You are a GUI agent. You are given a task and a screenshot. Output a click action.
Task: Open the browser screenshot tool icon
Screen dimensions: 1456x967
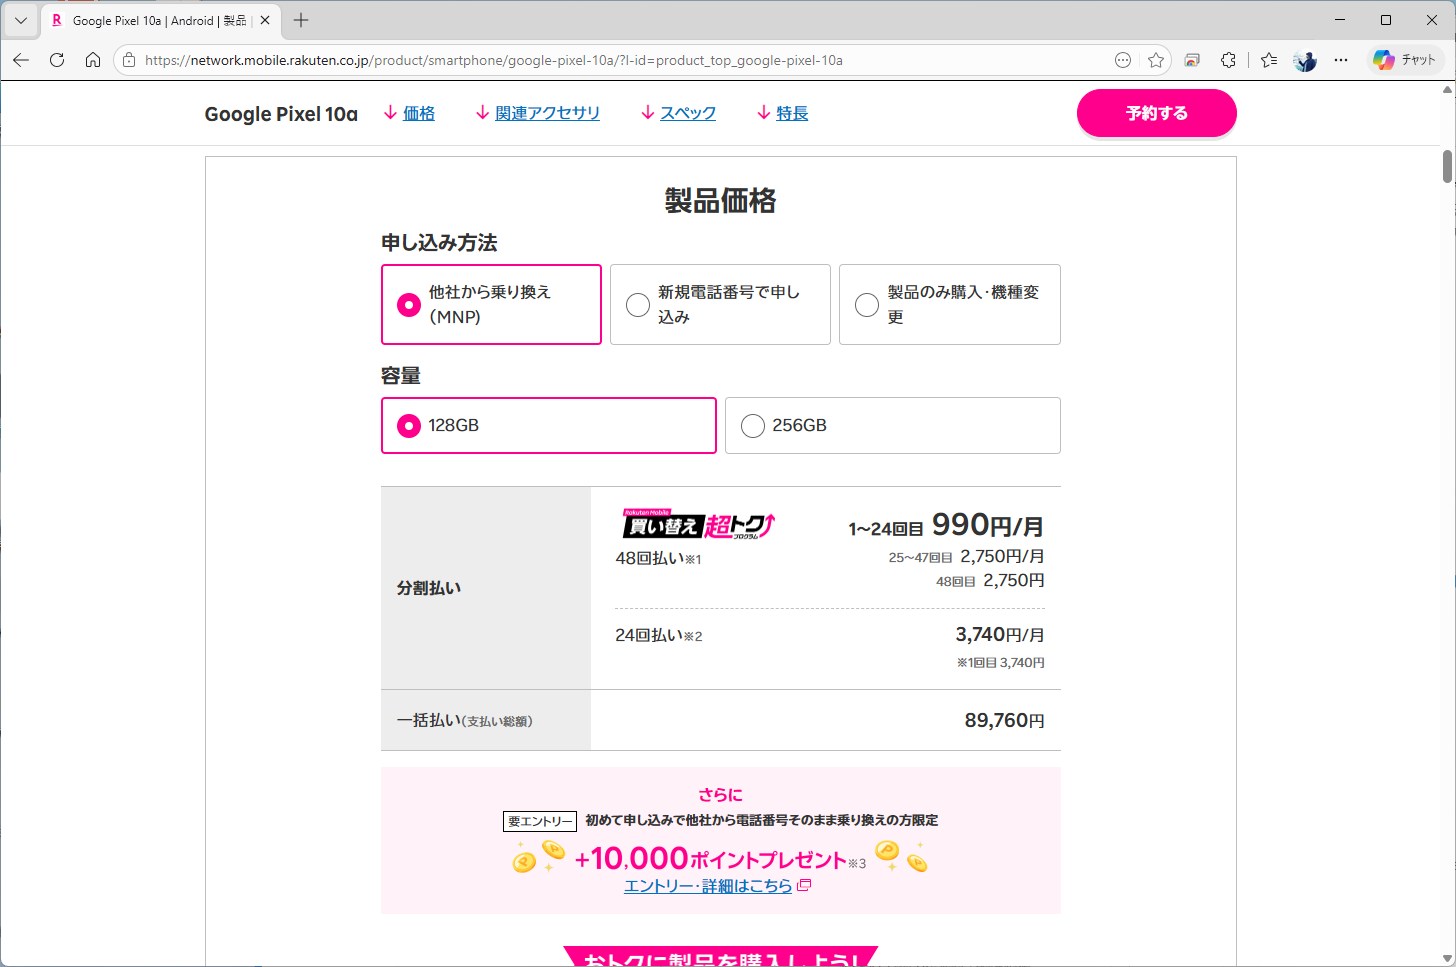click(1192, 60)
